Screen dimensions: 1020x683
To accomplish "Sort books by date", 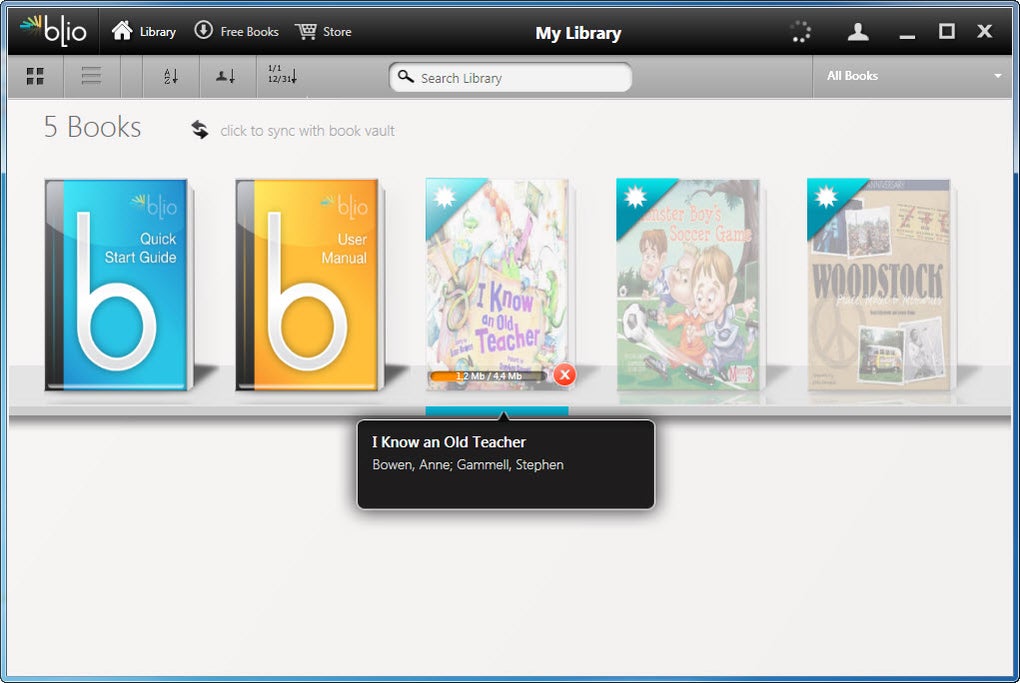I will [x=282, y=74].
